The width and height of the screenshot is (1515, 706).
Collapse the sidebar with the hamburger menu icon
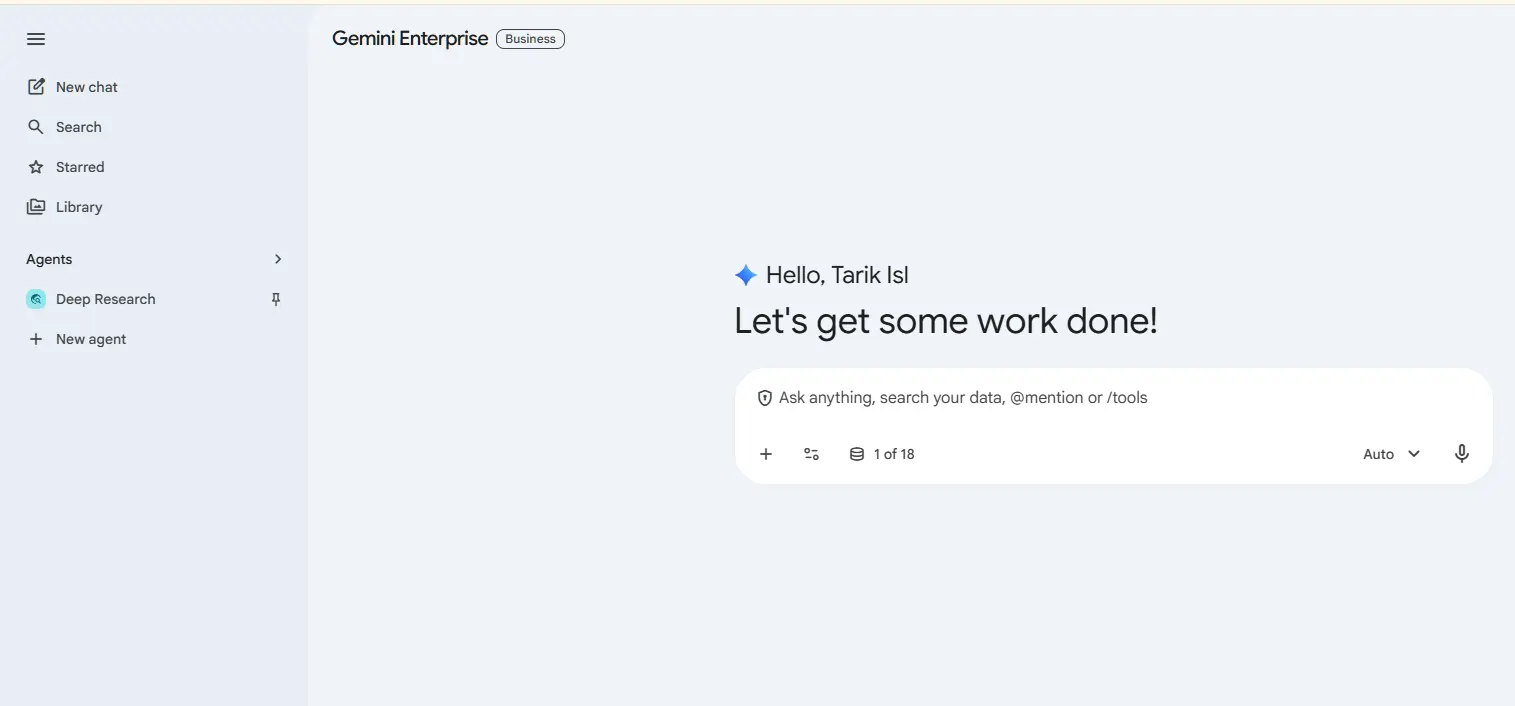tap(36, 39)
